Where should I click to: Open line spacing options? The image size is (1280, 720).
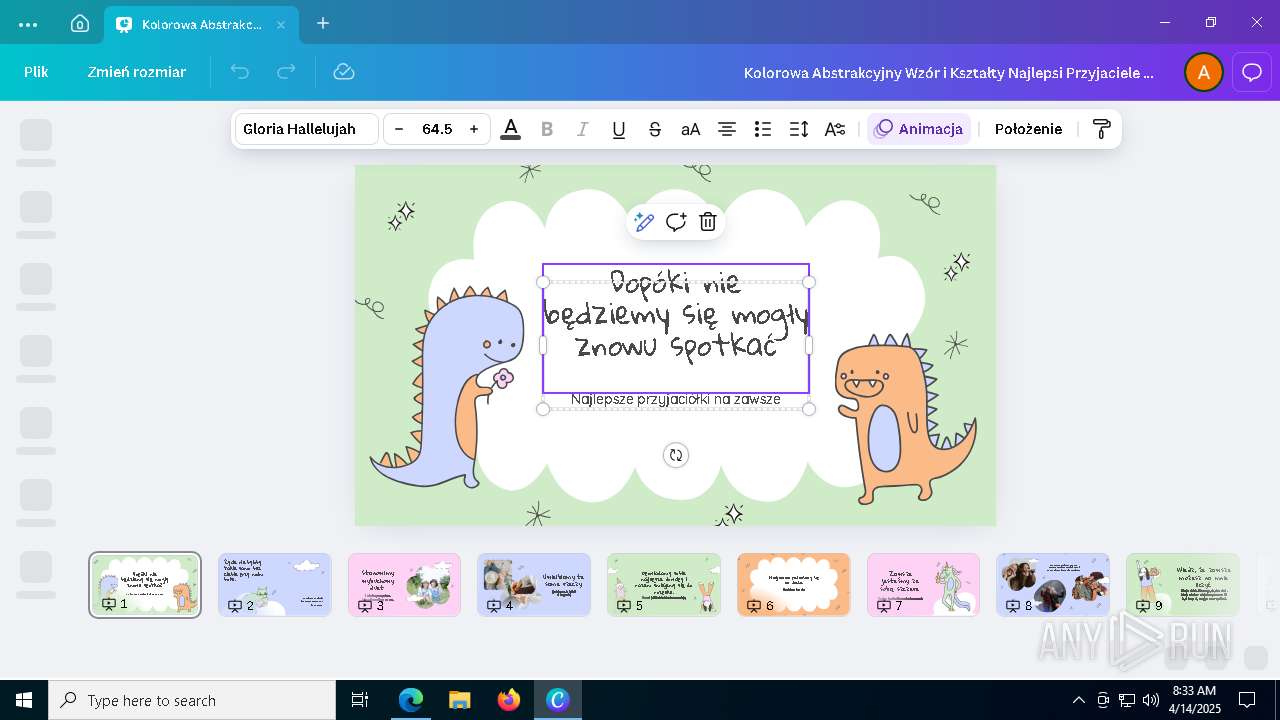pos(799,129)
